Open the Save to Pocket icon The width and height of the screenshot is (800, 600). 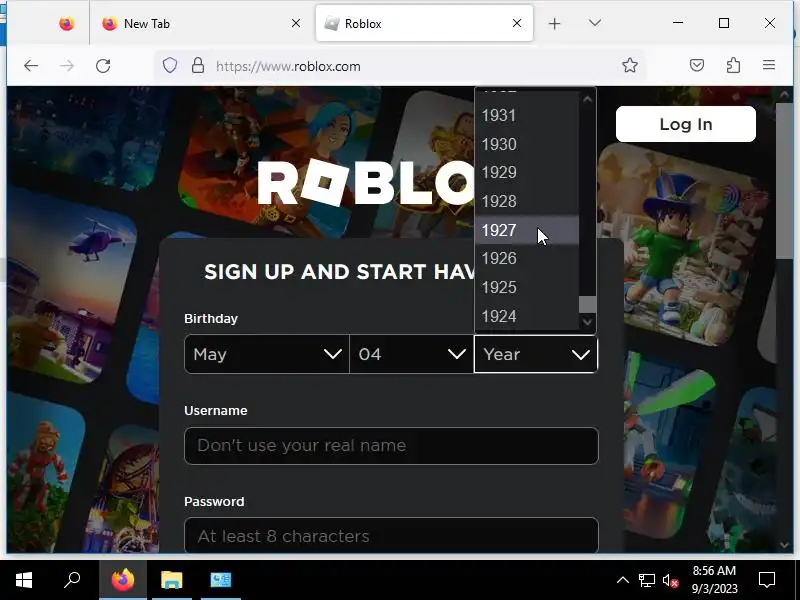[697, 65]
